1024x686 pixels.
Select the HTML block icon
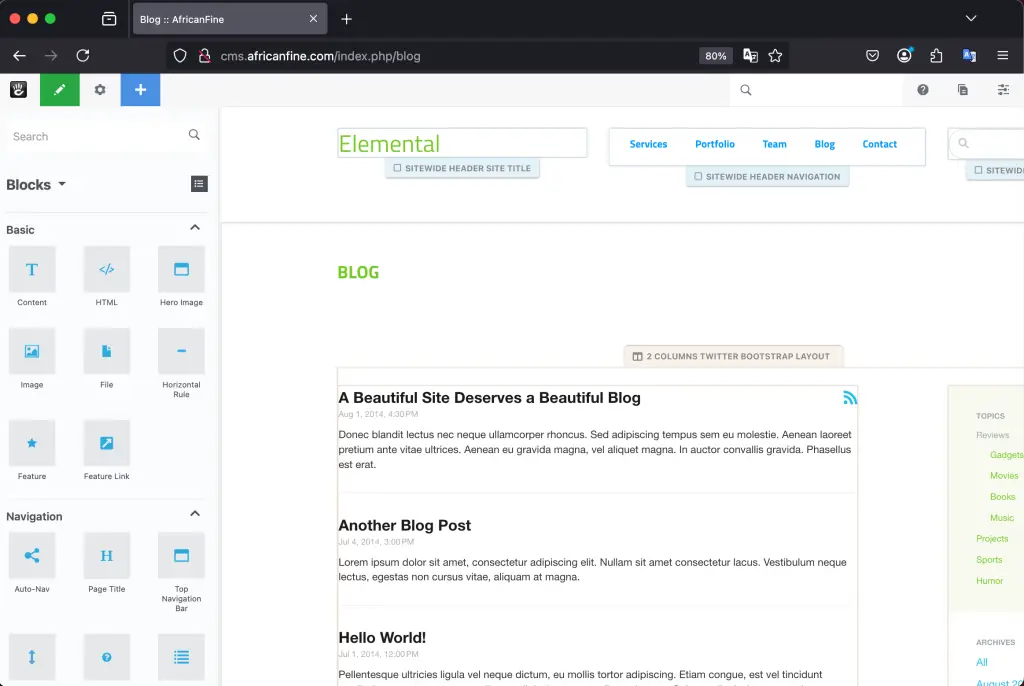coord(106,270)
